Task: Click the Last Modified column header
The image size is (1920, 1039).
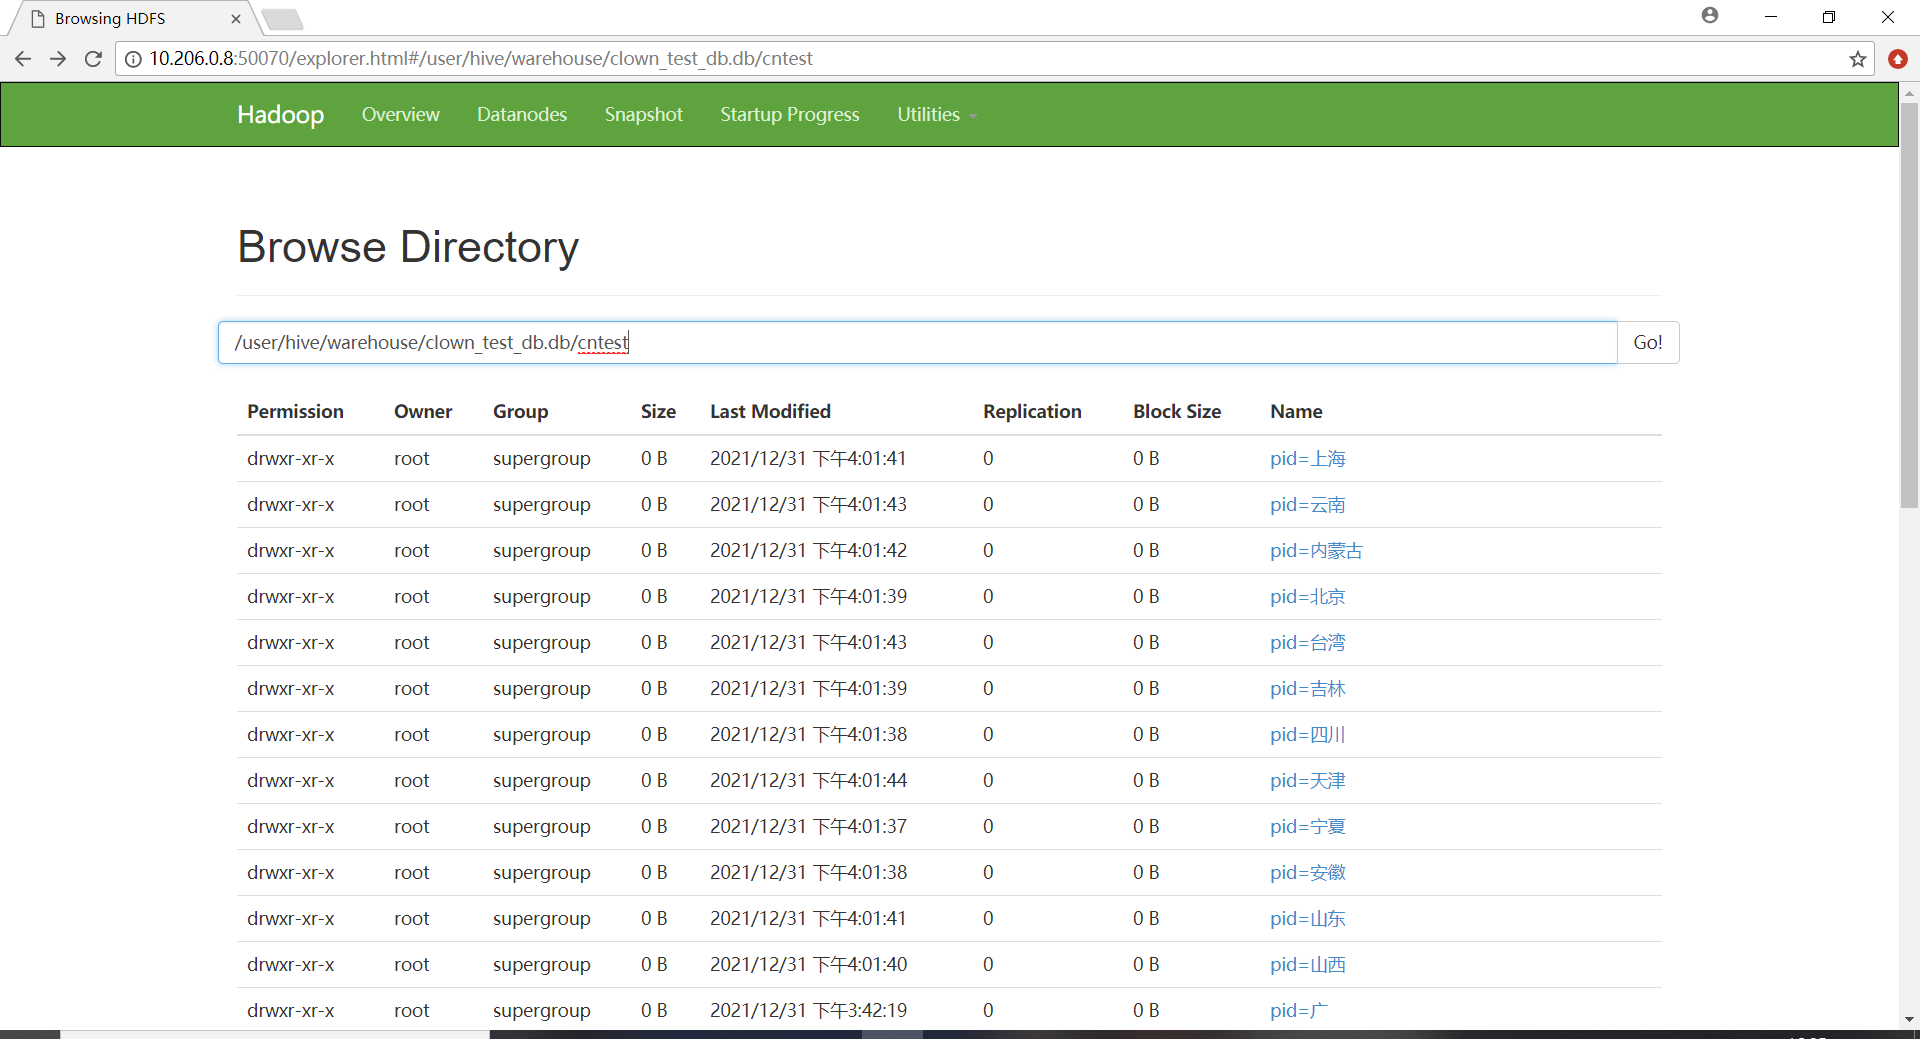Action: pos(770,412)
